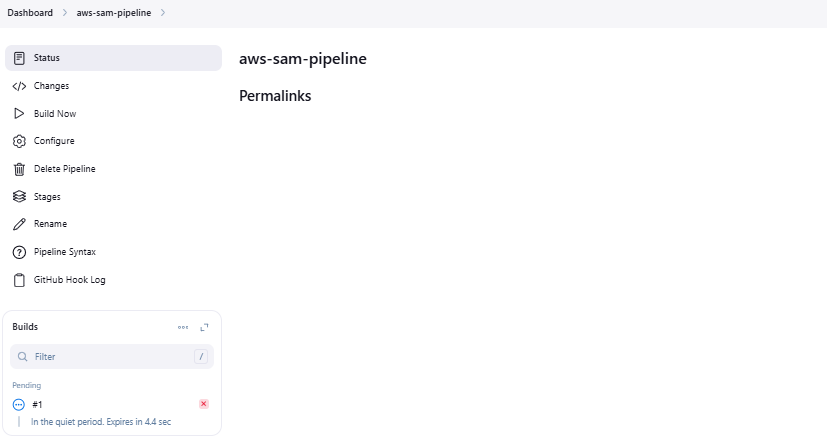Click the Delete Pipeline trash icon

click(19, 169)
